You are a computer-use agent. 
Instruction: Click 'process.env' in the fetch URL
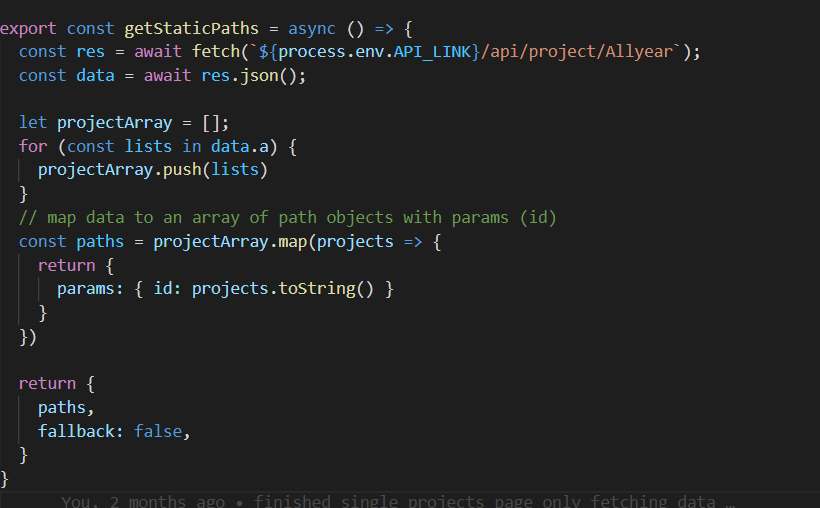331,52
